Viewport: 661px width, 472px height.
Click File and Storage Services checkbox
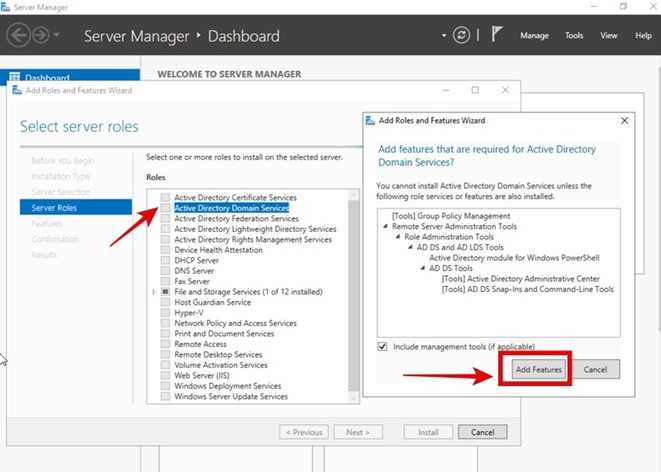tap(165, 292)
